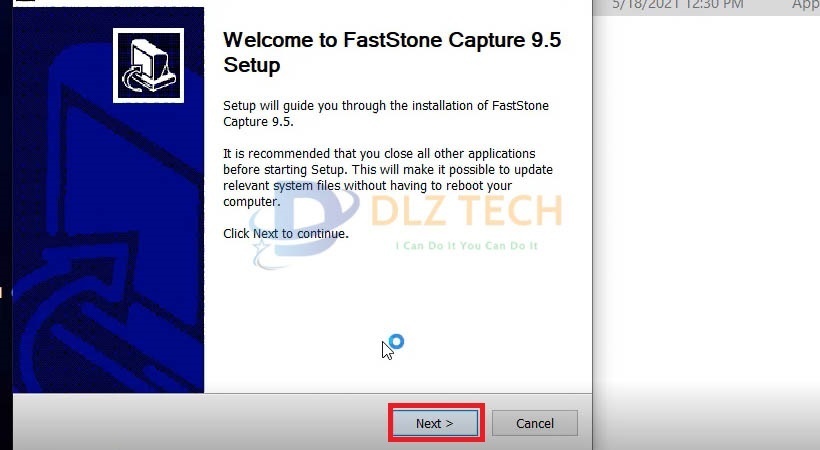
Task: Click 'I Can Do It You Can Do It' tagline
Action: [x=466, y=245]
